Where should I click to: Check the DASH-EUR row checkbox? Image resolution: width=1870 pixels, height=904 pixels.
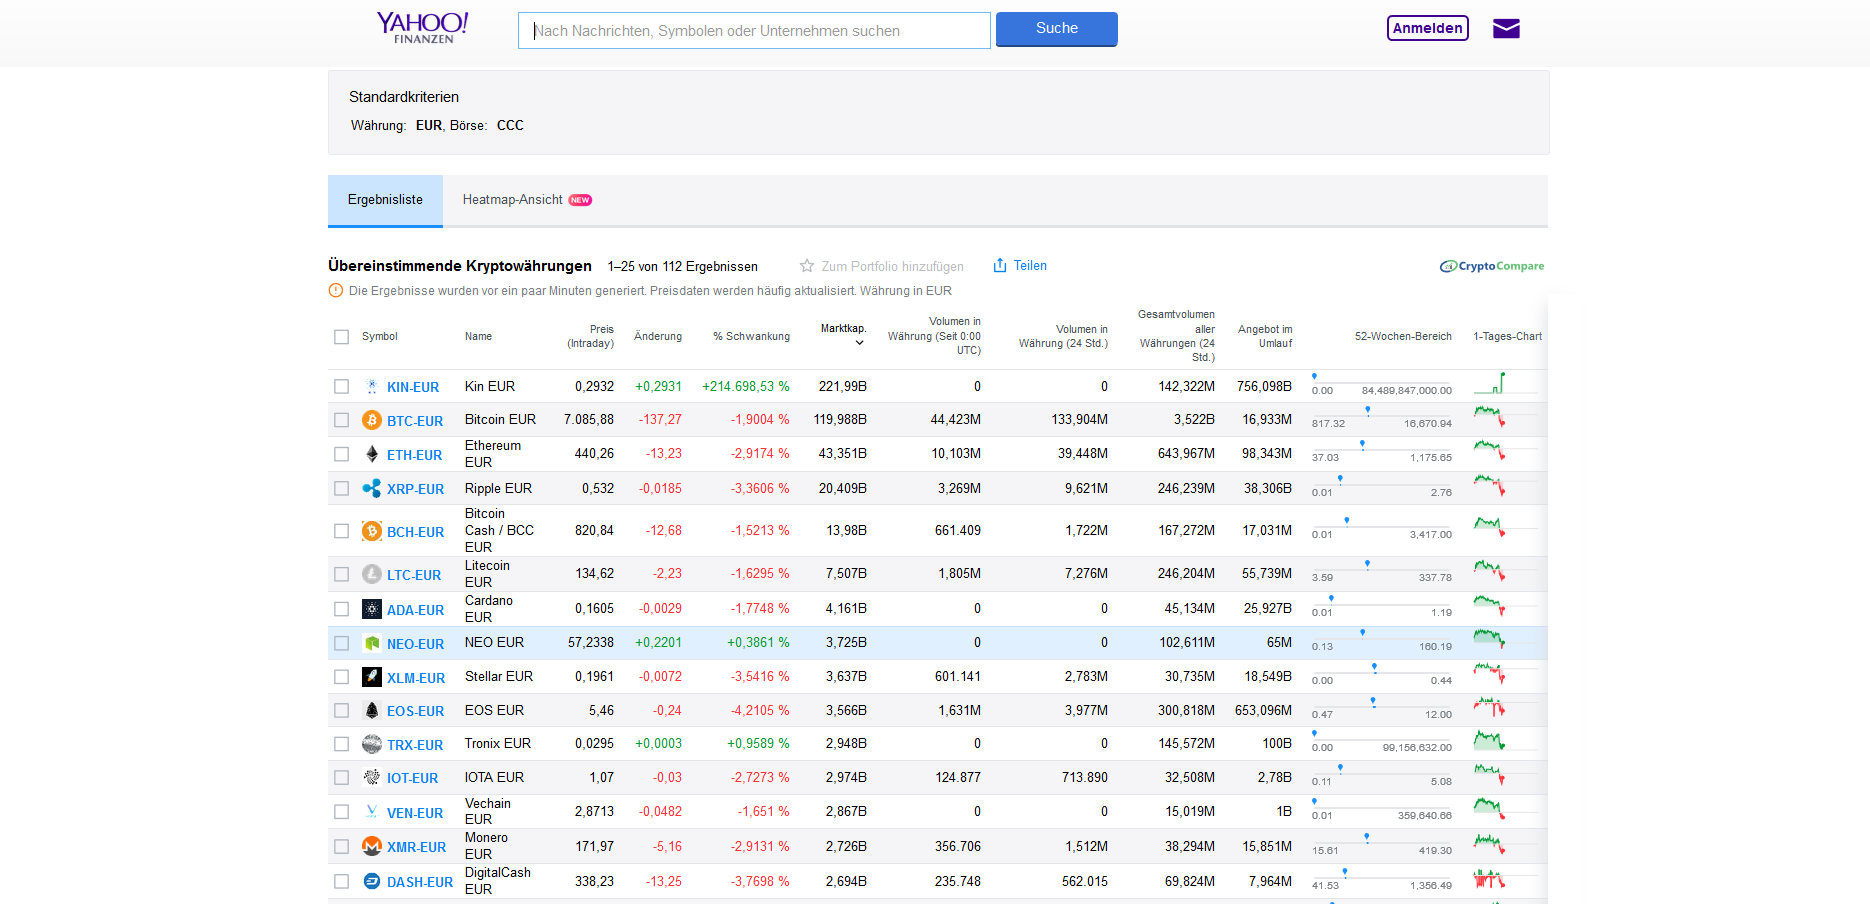pyautogui.click(x=342, y=881)
